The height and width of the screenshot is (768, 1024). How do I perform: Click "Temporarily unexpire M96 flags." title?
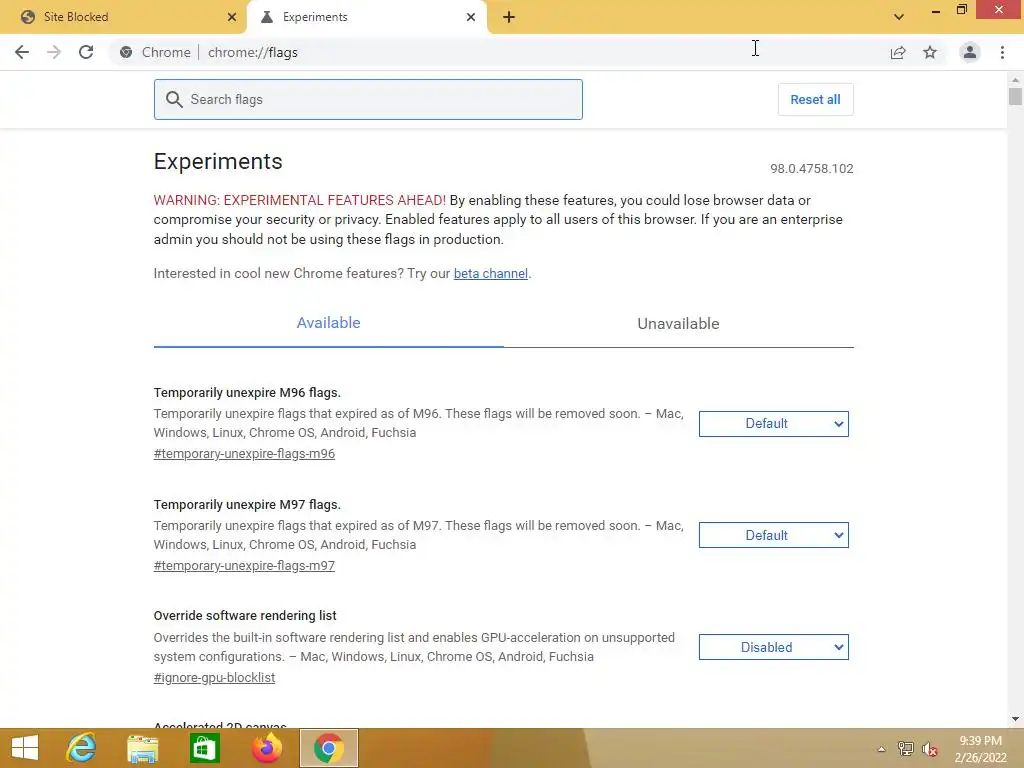coord(247,392)
